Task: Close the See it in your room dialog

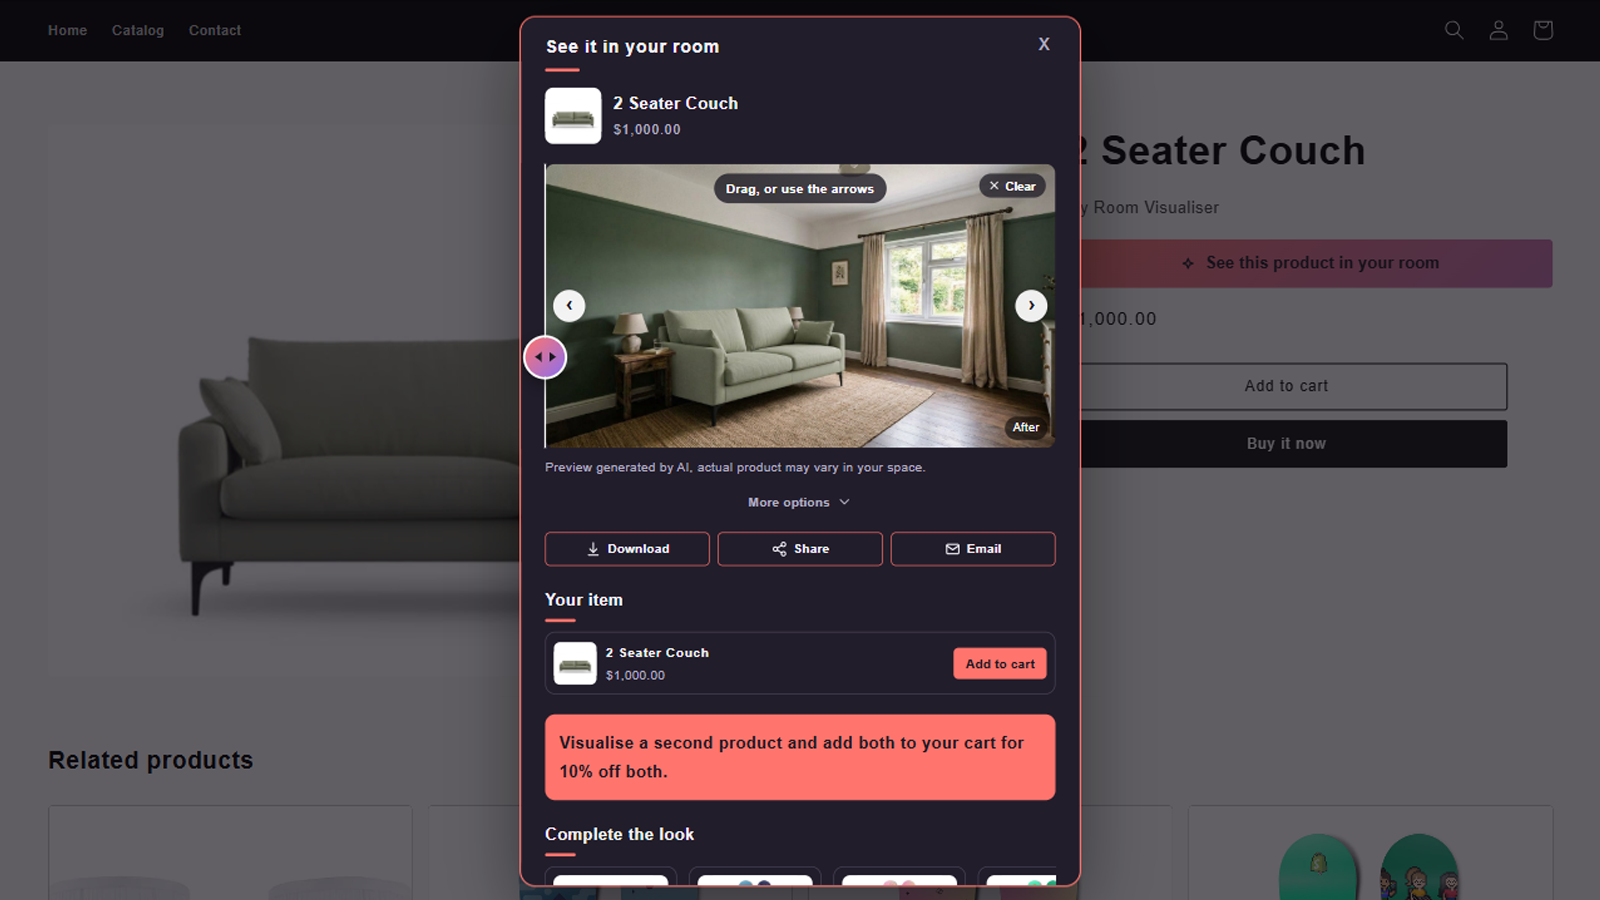Action: pyautogui.click(x=1044, y=44)
